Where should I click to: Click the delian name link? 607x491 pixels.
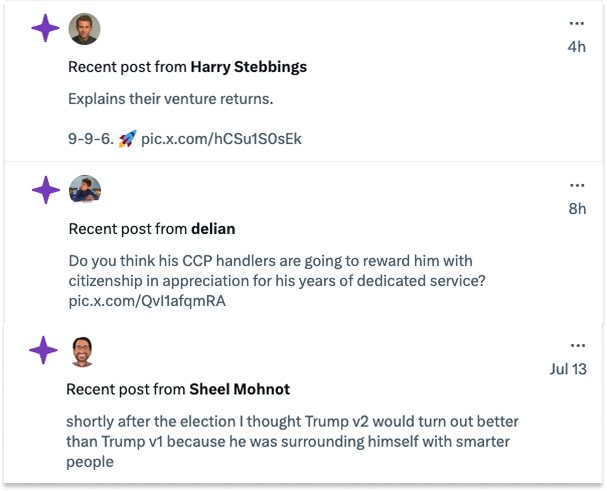[213, 228]
